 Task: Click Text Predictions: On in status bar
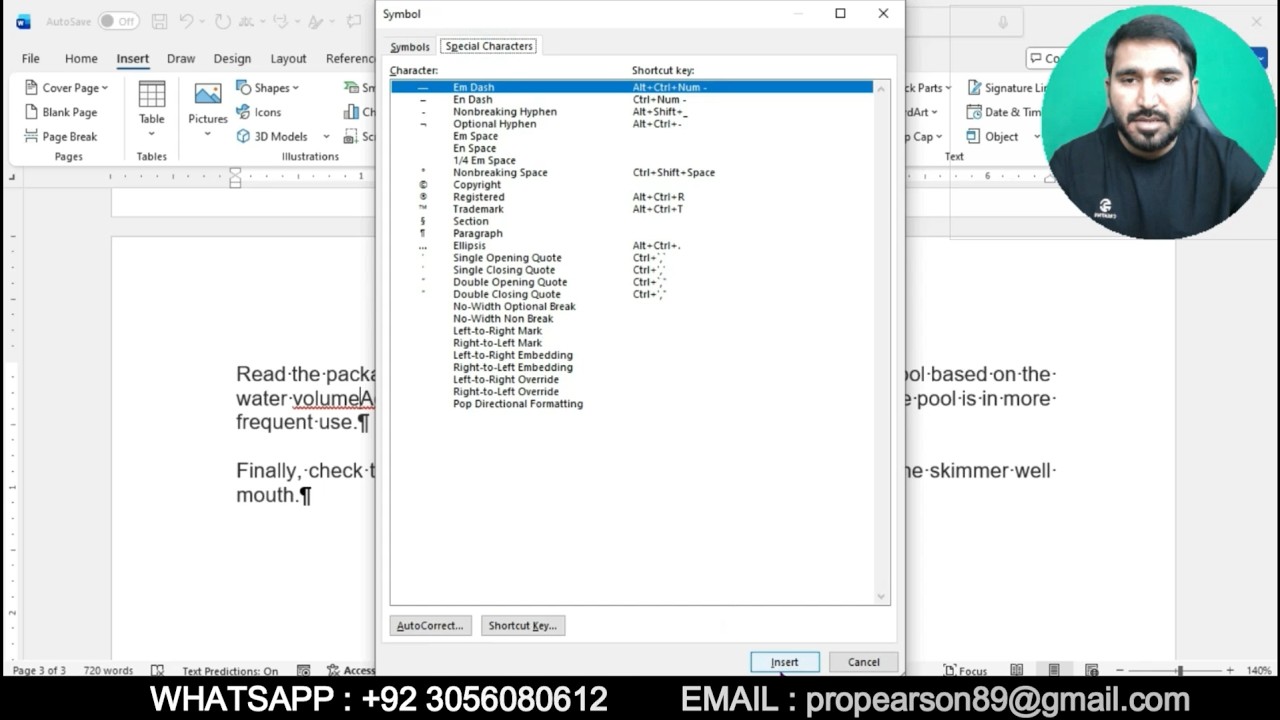[x=230, y=671]
